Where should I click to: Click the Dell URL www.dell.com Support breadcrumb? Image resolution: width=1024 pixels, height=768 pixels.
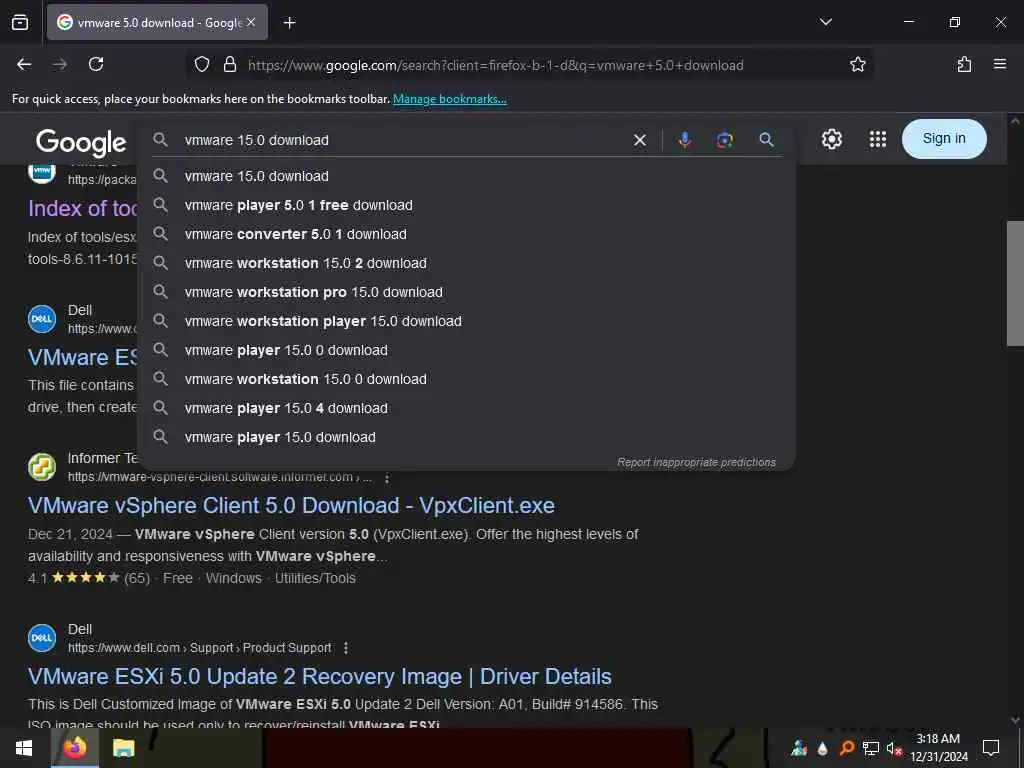[x=199, y=648]
